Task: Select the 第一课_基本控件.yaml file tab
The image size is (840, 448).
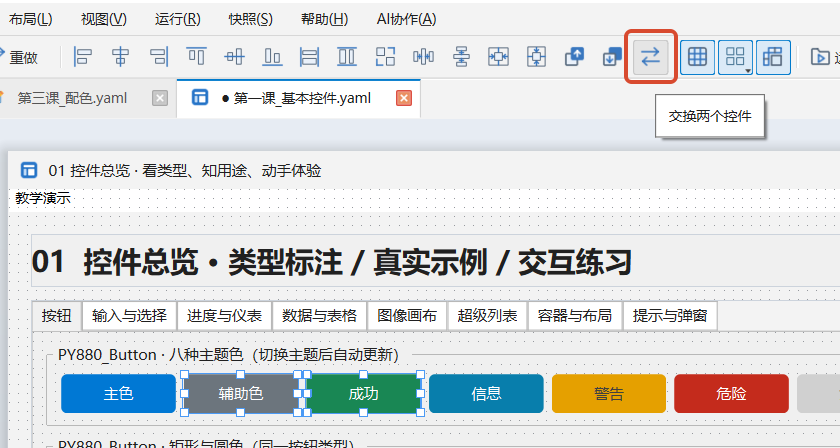Action: (298, 98)
